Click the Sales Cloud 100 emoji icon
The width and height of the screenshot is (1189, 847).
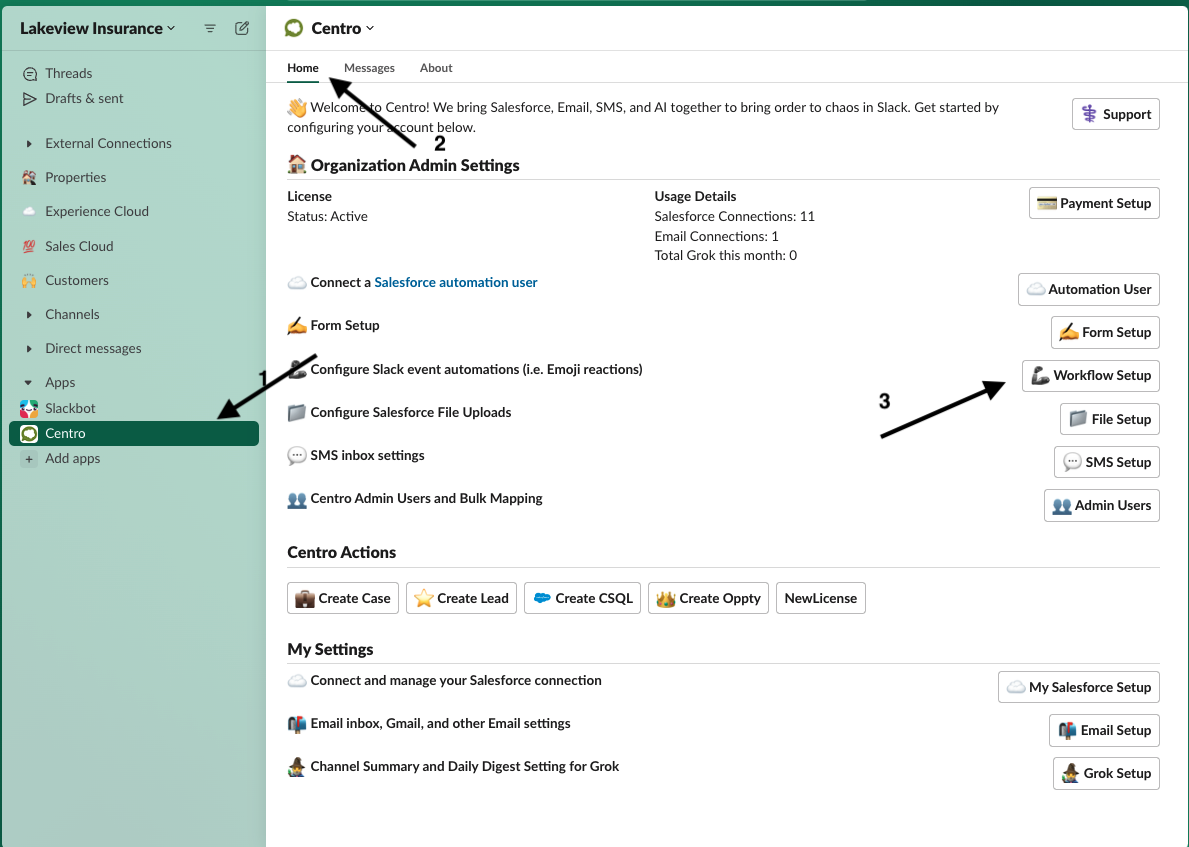29,246
